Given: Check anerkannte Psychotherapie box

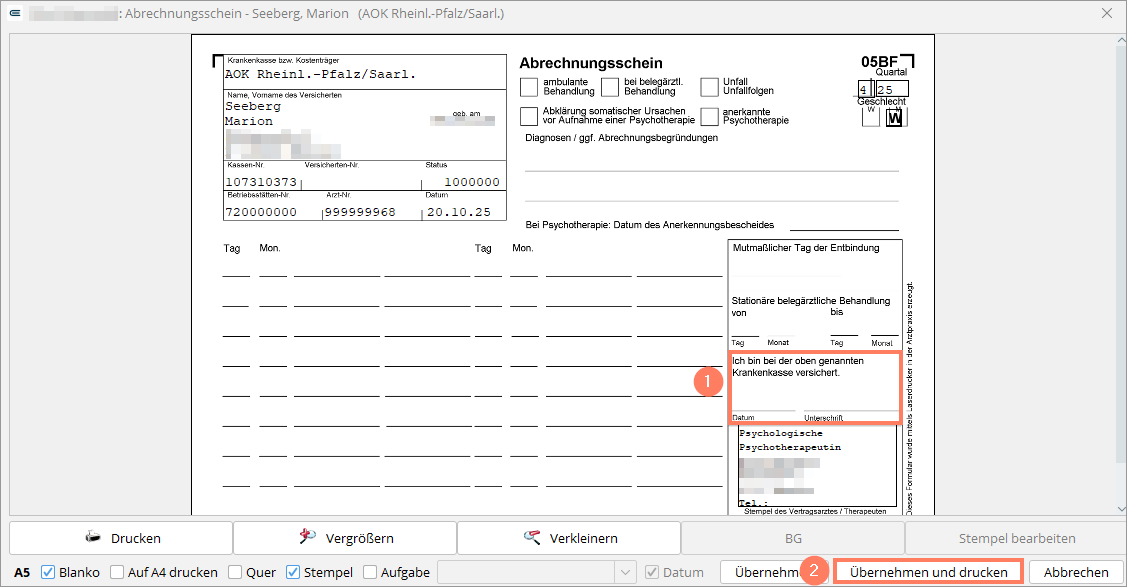Looking at the screenshot, I should pos(709,116).
